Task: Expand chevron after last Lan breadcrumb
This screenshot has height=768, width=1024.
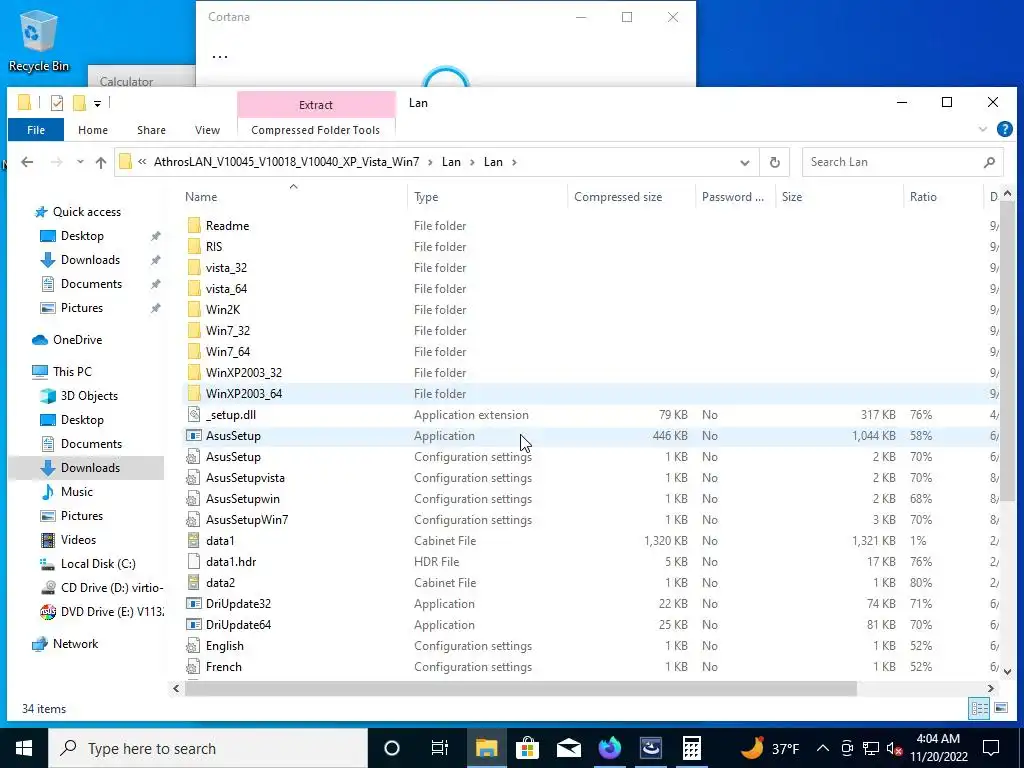Action: [x=515, y=162]
